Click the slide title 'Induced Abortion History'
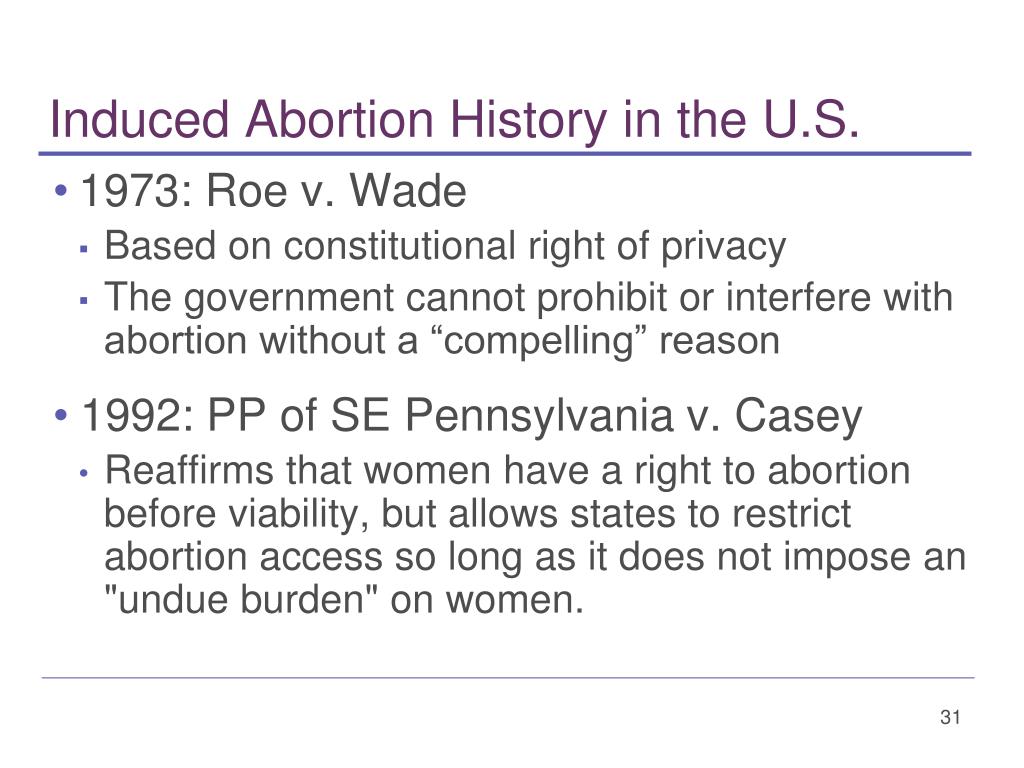Screen dimensions: 1024x768 (328, 120)
